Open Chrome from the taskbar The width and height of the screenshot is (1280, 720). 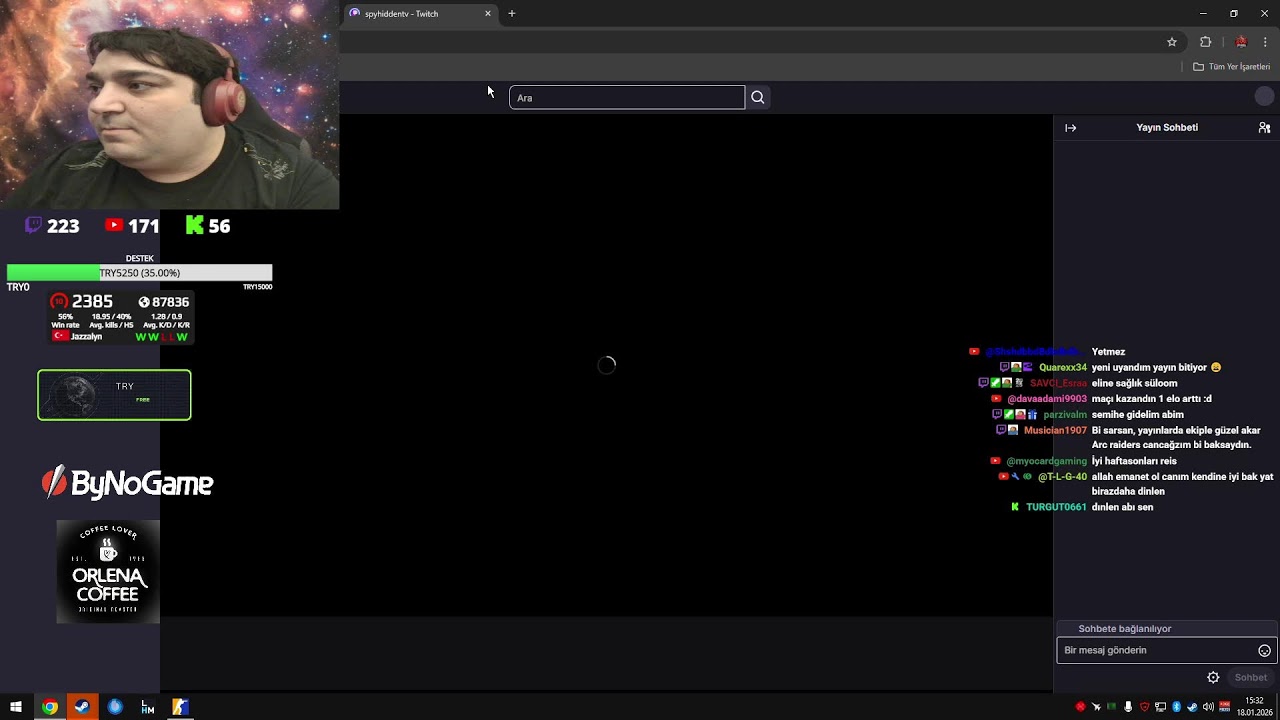[49, 707]
